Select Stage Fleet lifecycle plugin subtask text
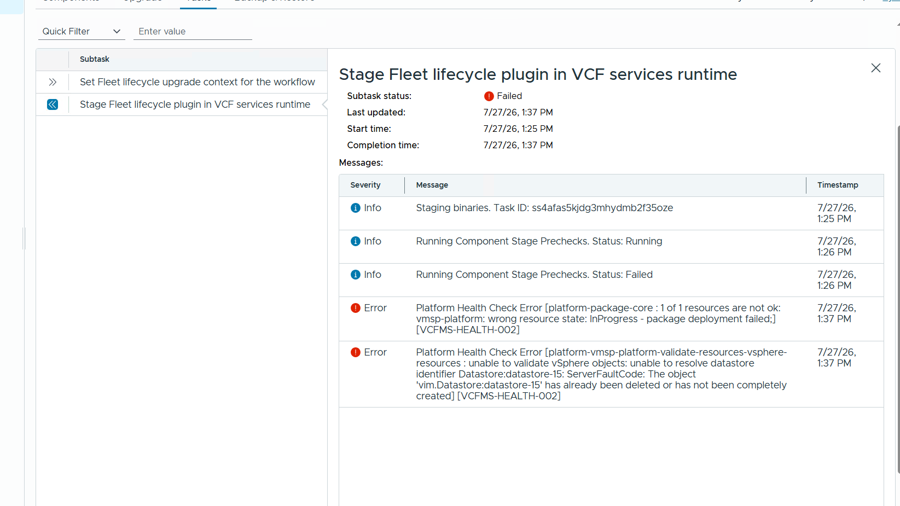This screenshot has width=900, height=506. pos(195,104)
